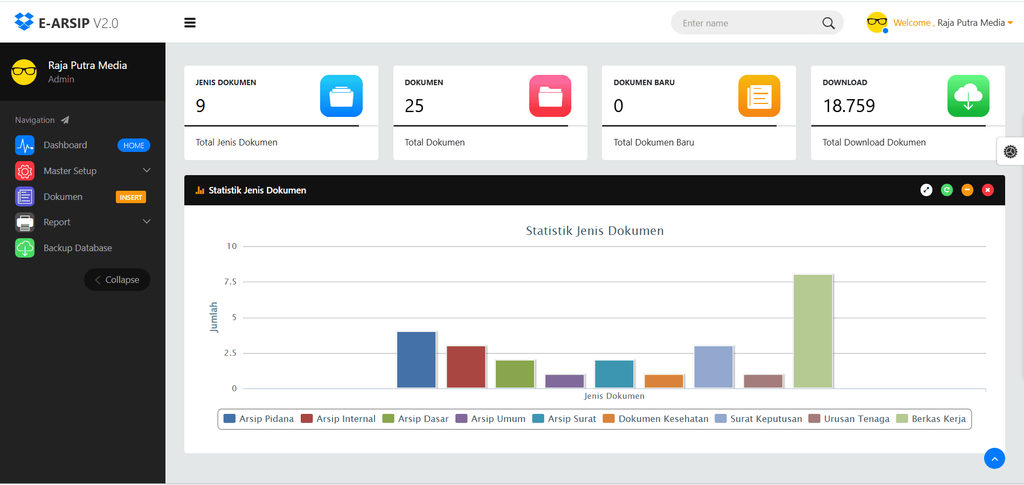This screenshot has width=1024, height=485.
Task: Click the 18.759 download count
Action: [x=848, y=106]
